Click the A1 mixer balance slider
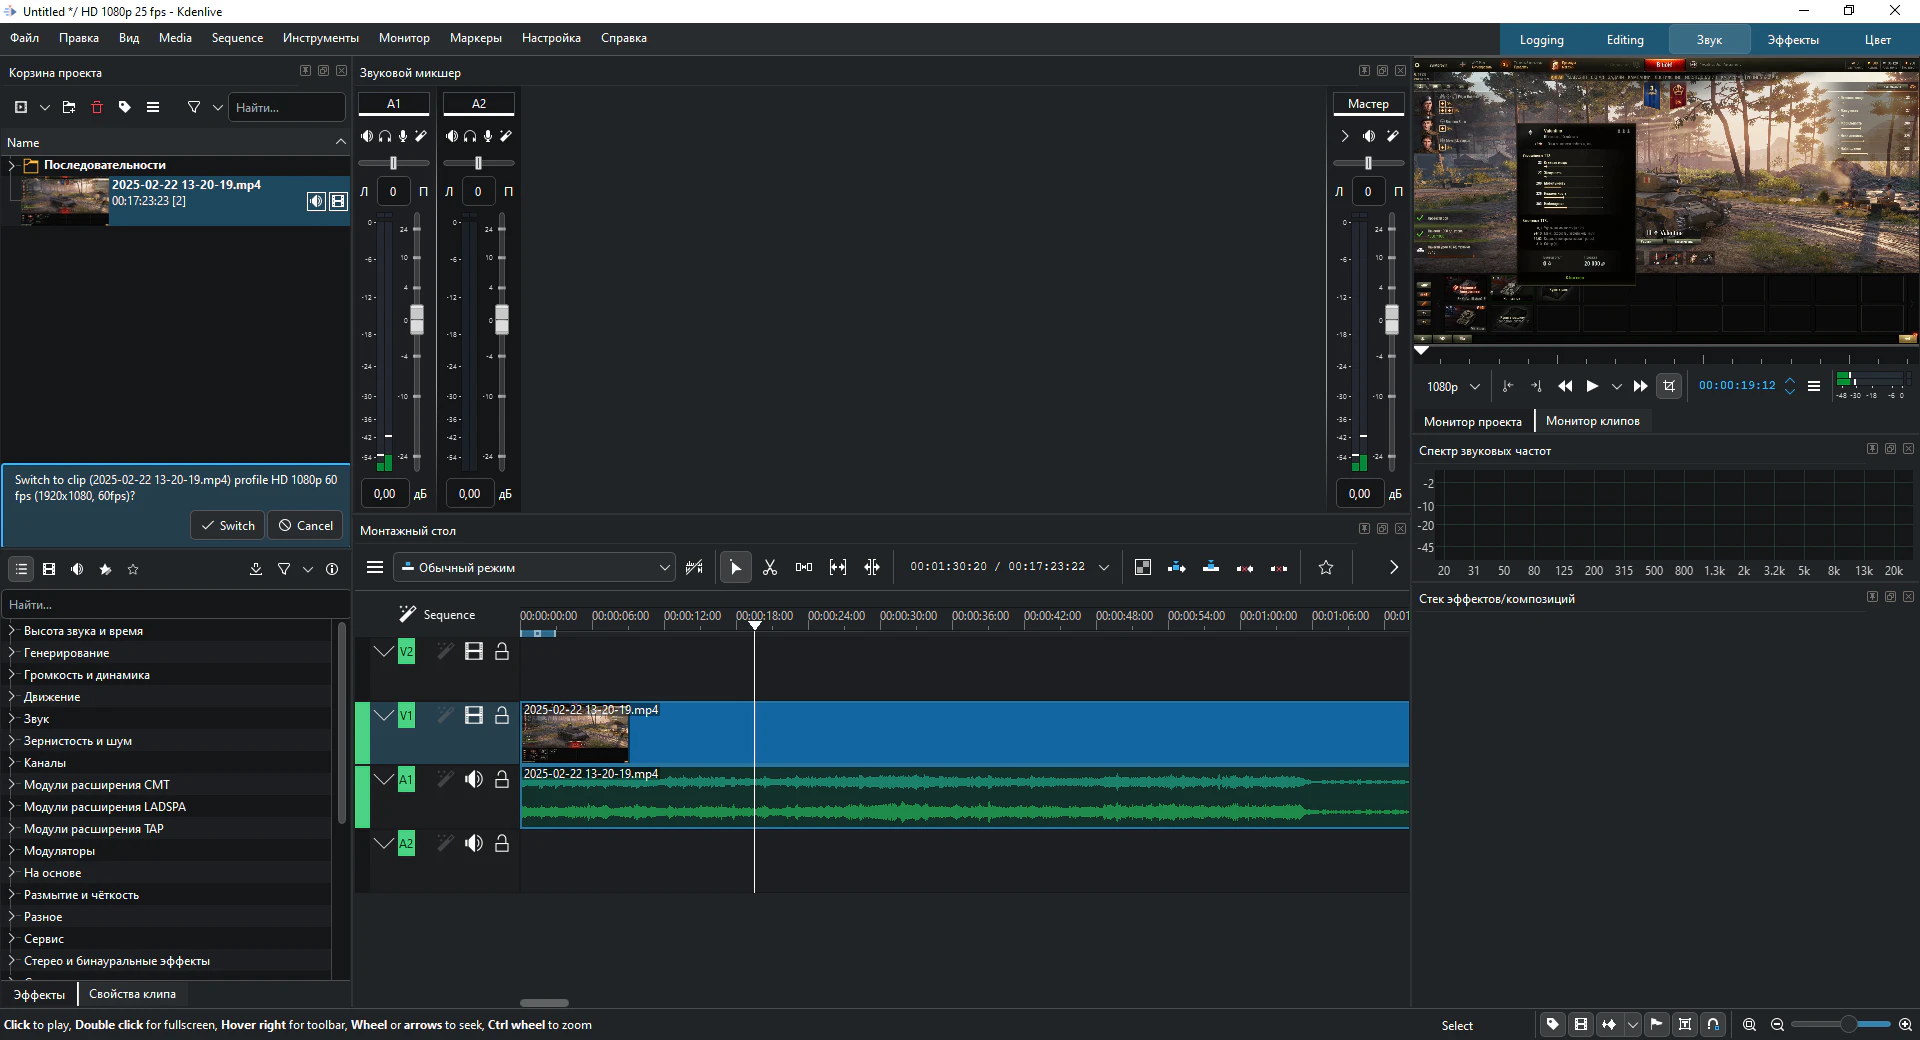1920x1040 pixels. 394,163
